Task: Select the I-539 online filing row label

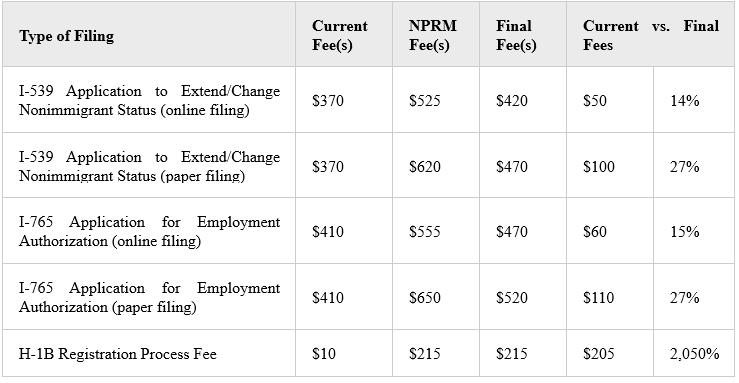Action: tap(149, 100)
